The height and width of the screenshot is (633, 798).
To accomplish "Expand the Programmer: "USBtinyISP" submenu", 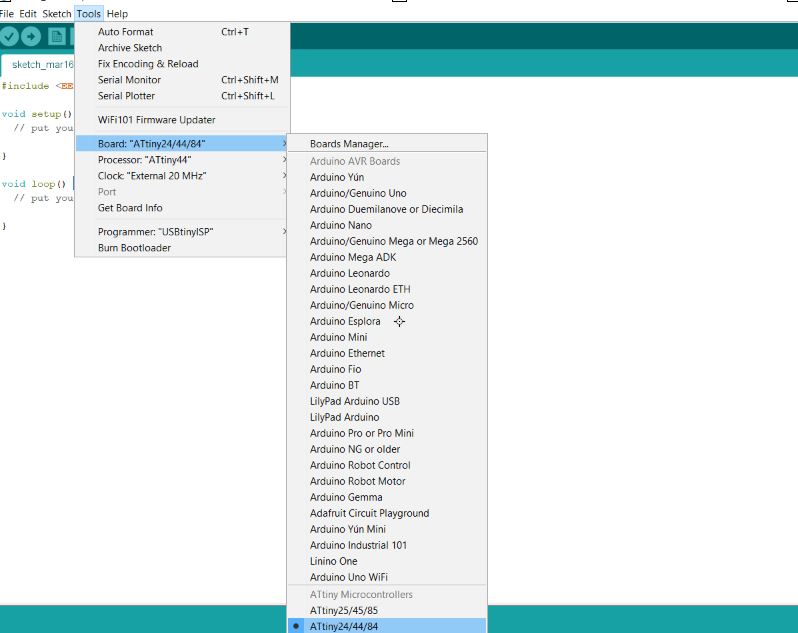I will (182, 232).
